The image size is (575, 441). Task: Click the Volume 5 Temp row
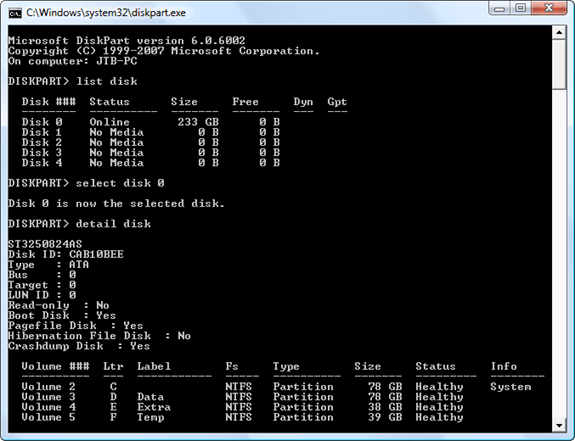242,417
